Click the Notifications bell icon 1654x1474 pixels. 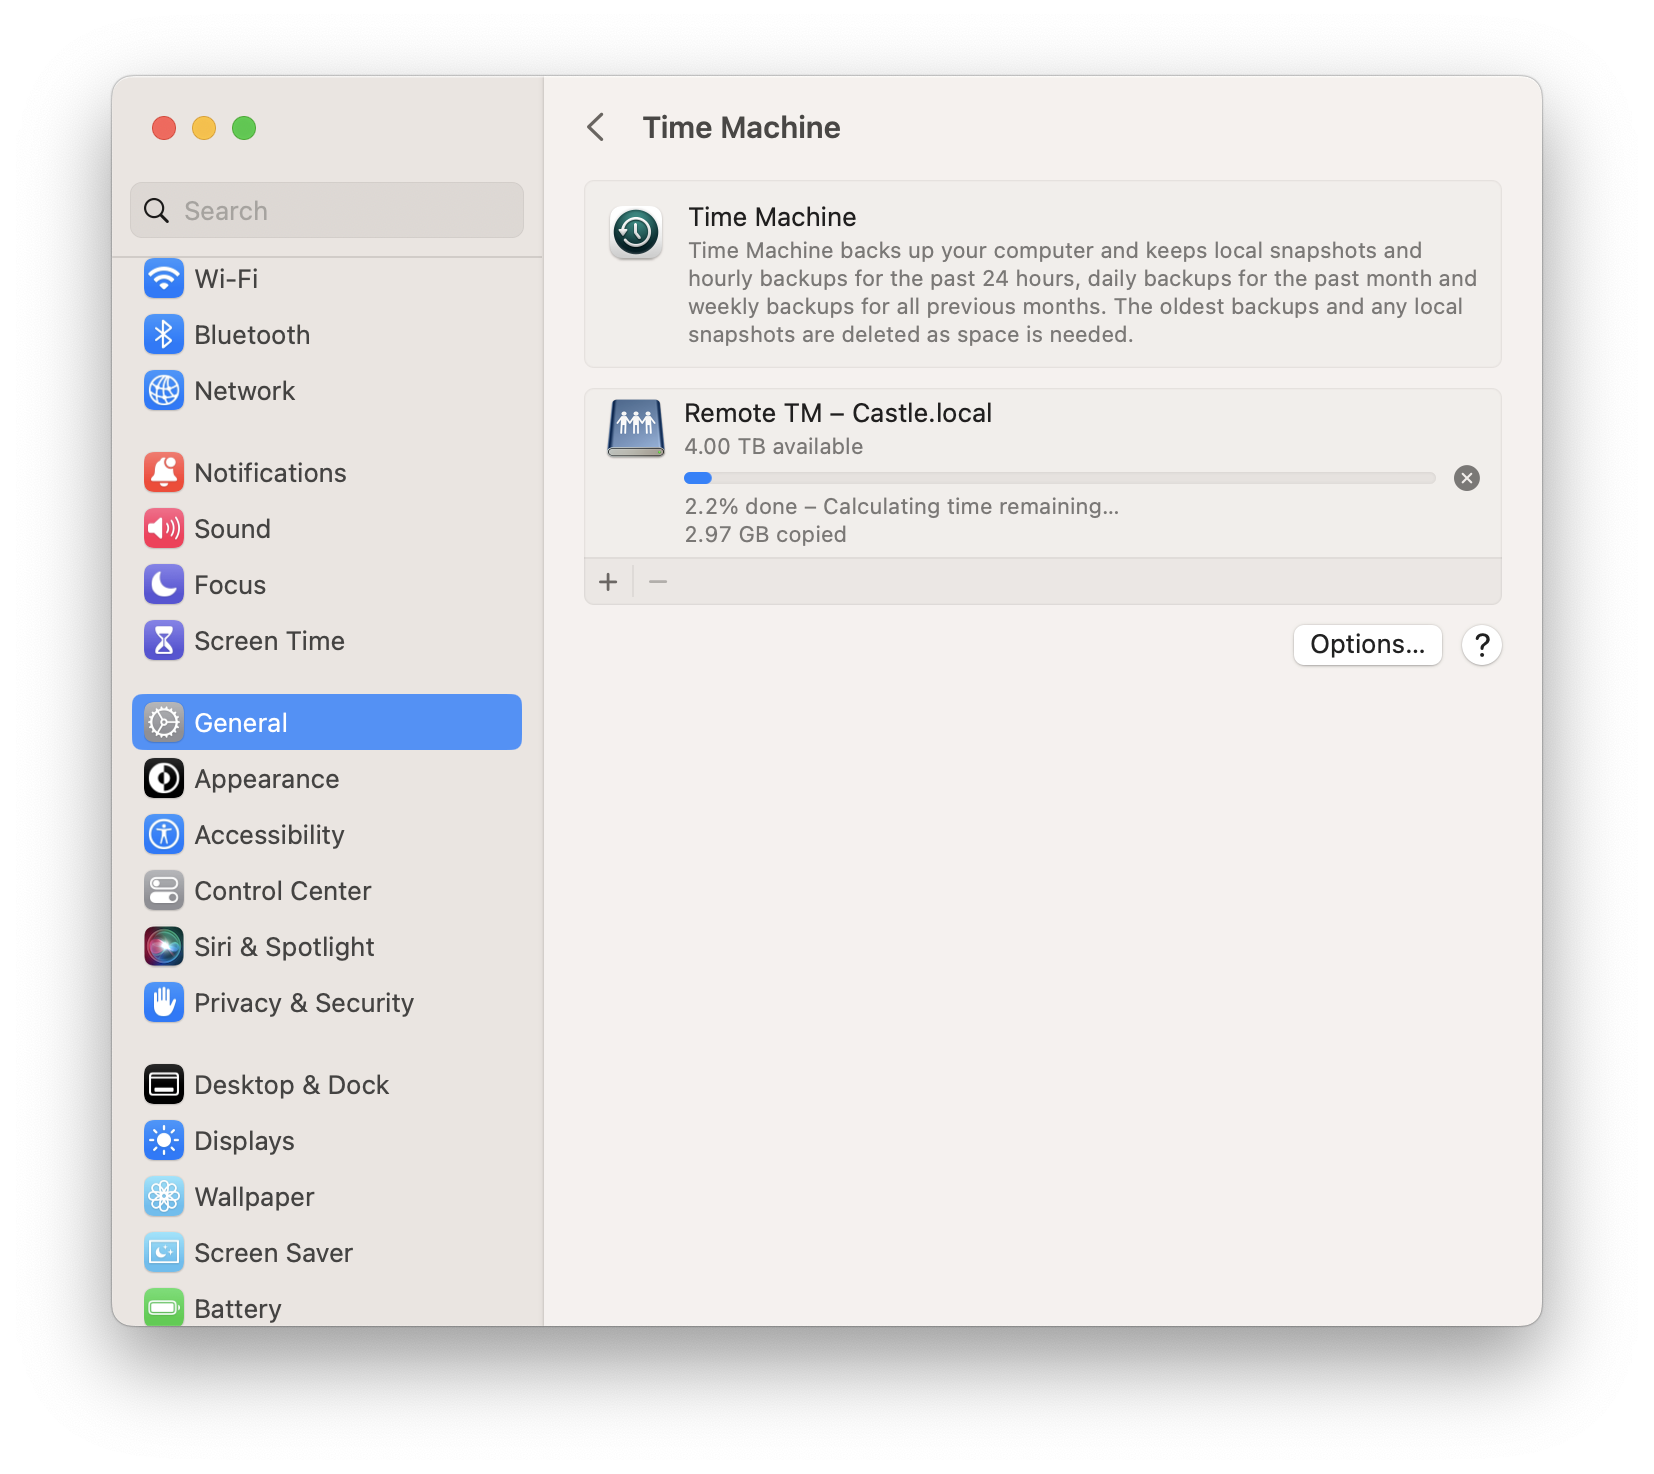(164, 473)
